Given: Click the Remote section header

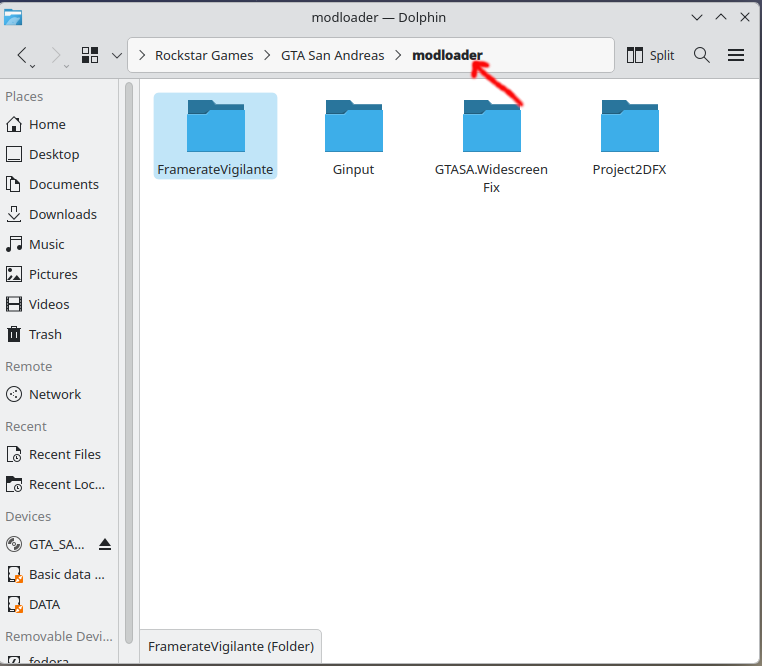Looking at the screenshot, I should [29, 367].
